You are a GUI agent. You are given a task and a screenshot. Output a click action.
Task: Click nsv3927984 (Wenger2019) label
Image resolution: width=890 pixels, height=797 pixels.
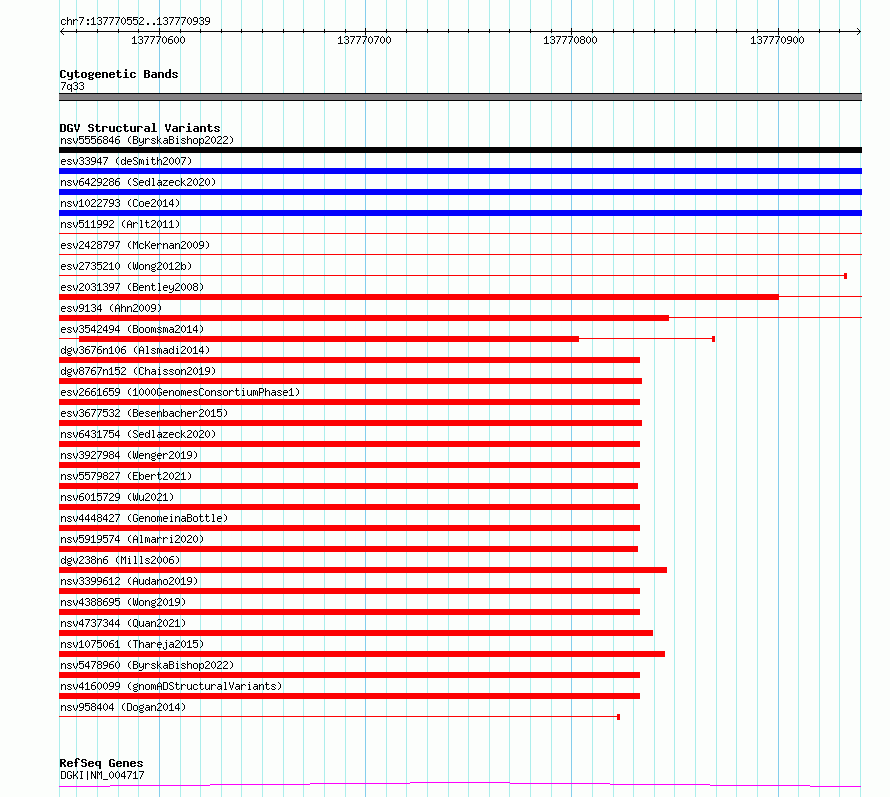(129, 455)
